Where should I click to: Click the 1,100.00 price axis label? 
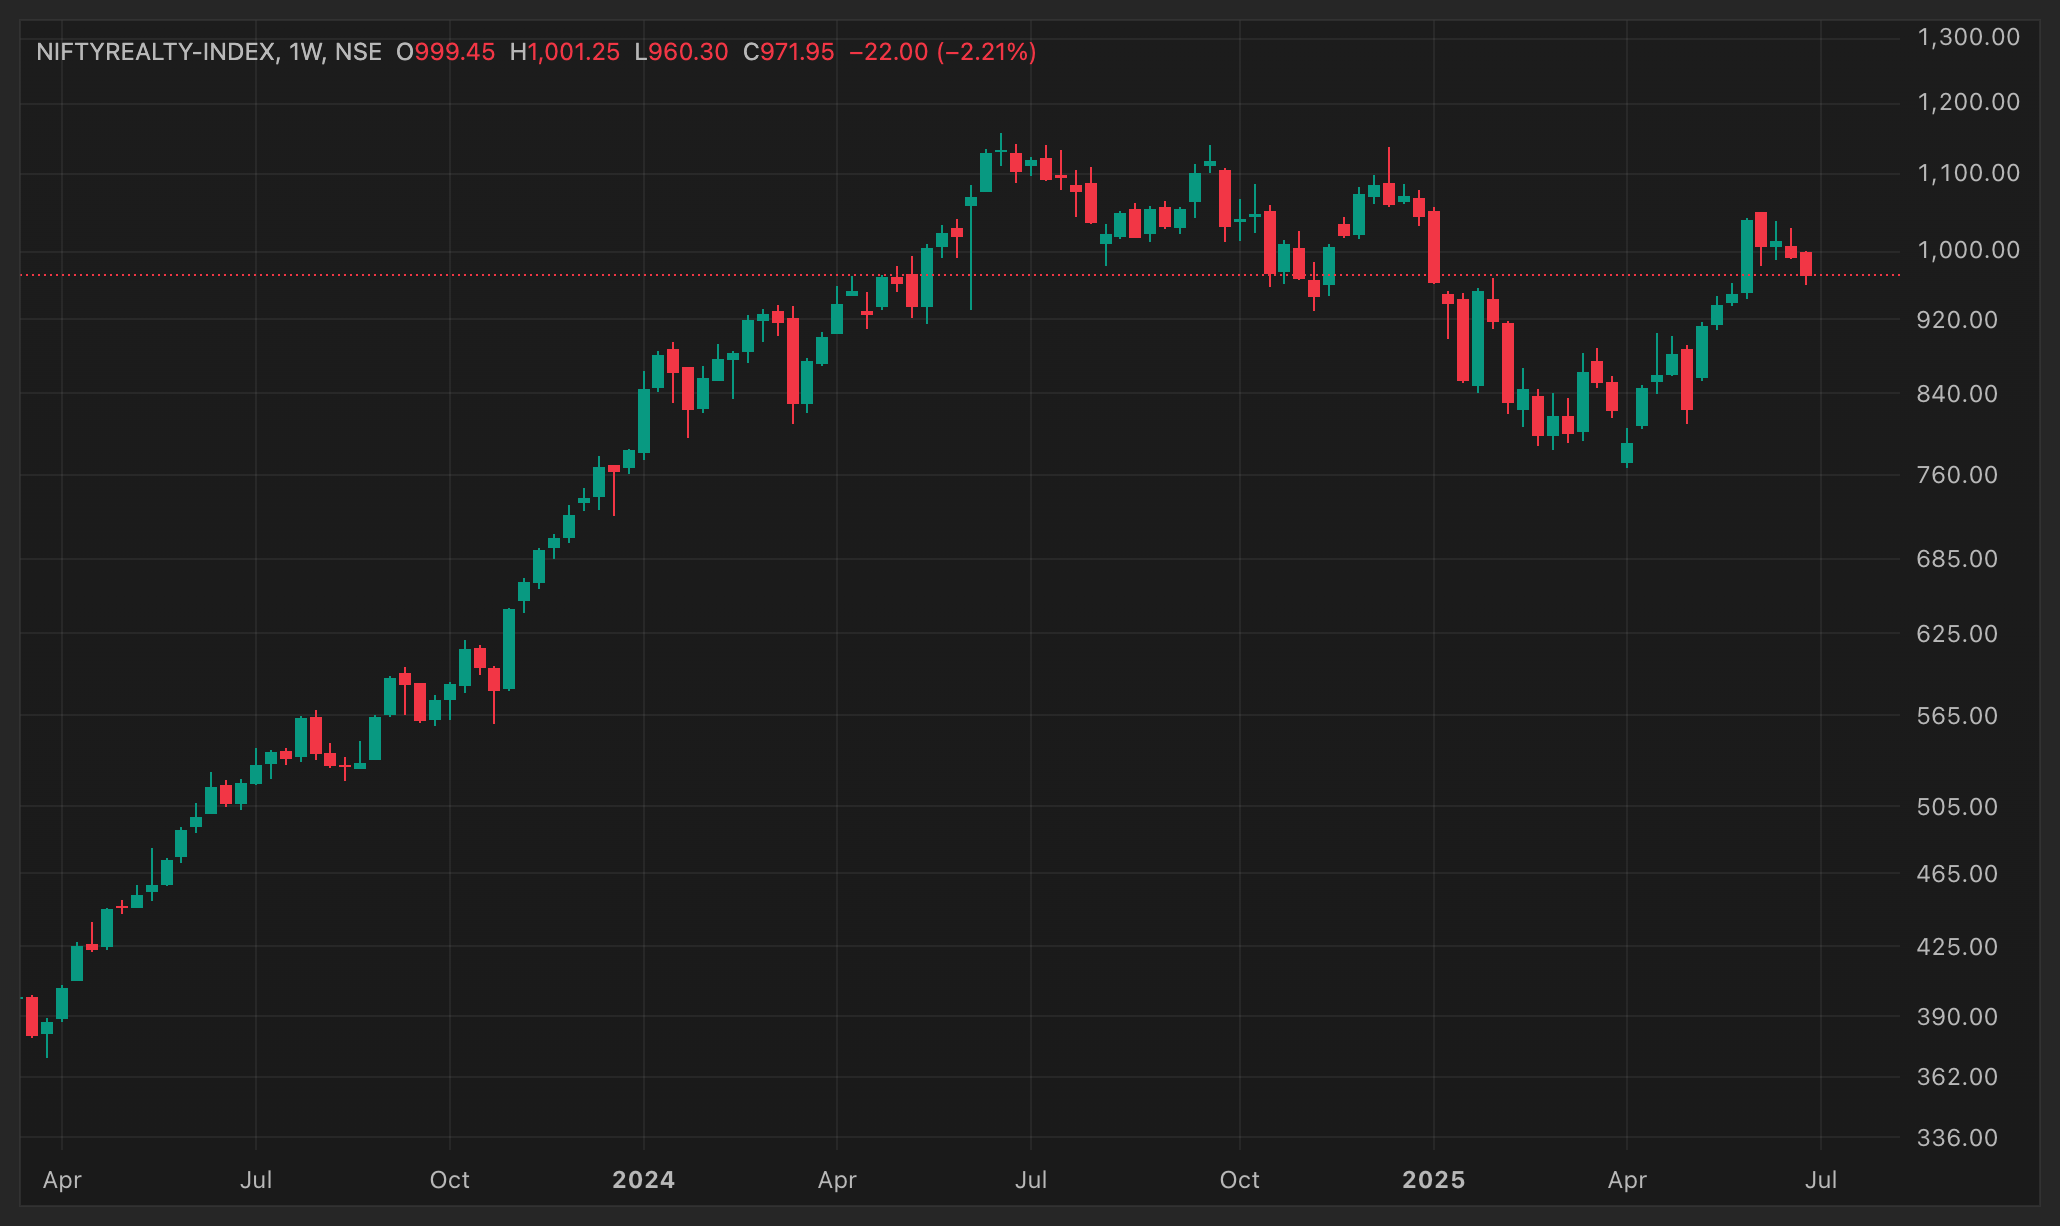click(1968, 173)
